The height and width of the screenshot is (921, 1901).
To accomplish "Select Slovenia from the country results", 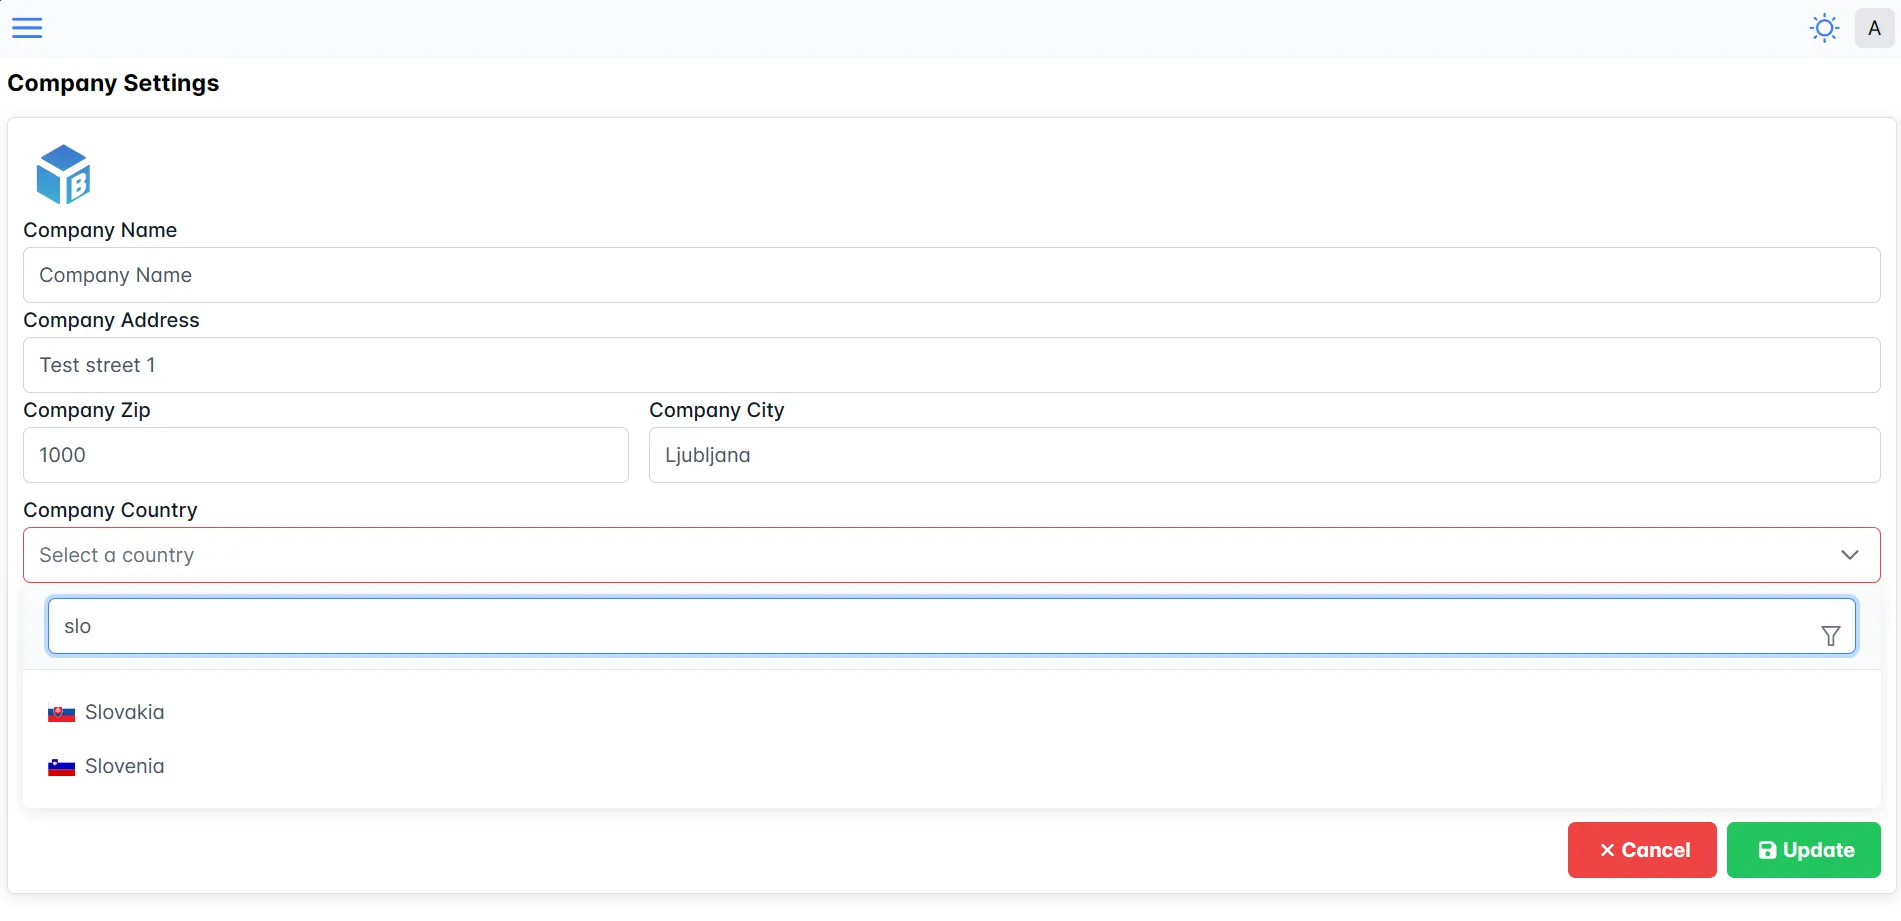I will (124, 766).
